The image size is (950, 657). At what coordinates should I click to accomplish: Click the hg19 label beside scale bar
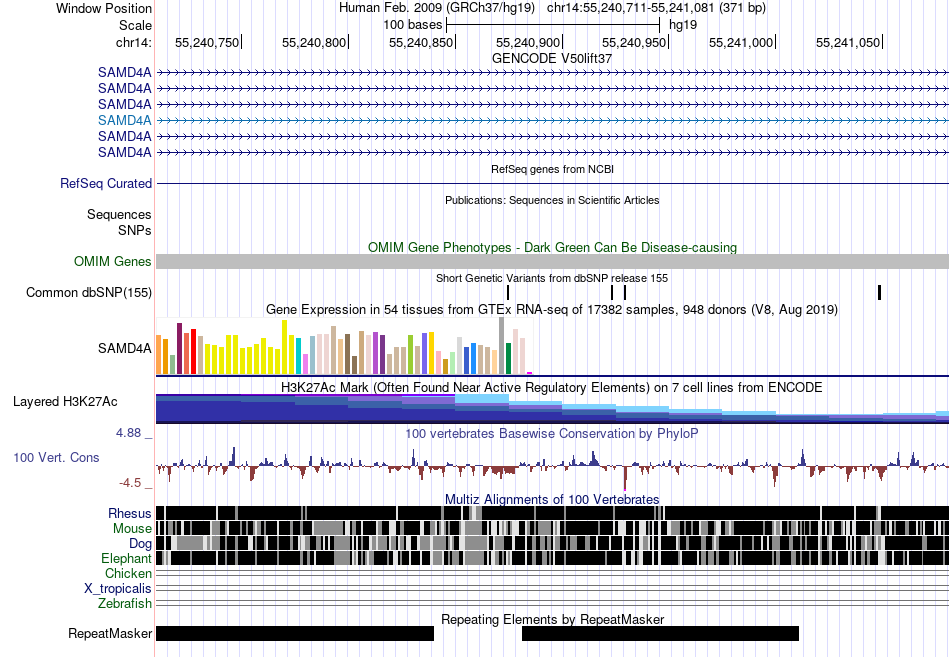point(683,25)
